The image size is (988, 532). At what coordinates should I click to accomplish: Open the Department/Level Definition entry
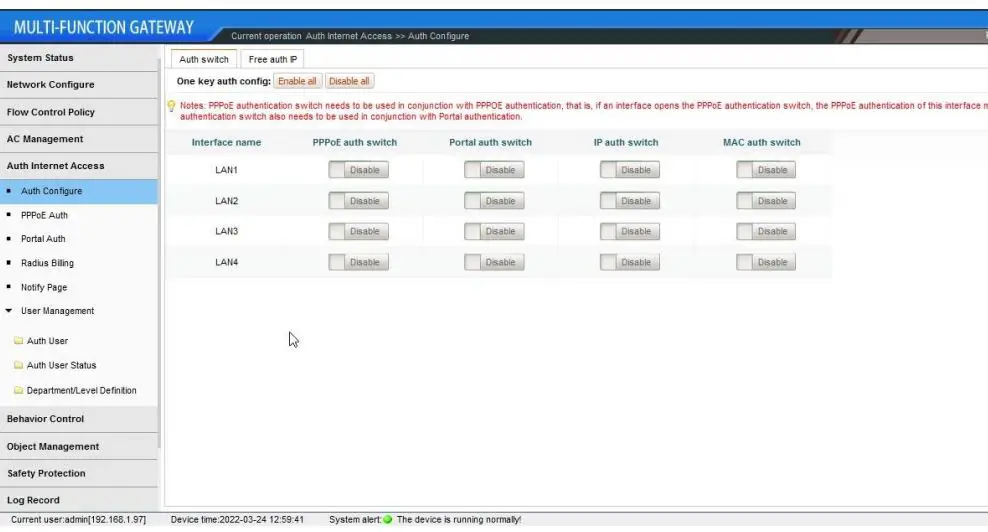[81, 391]
